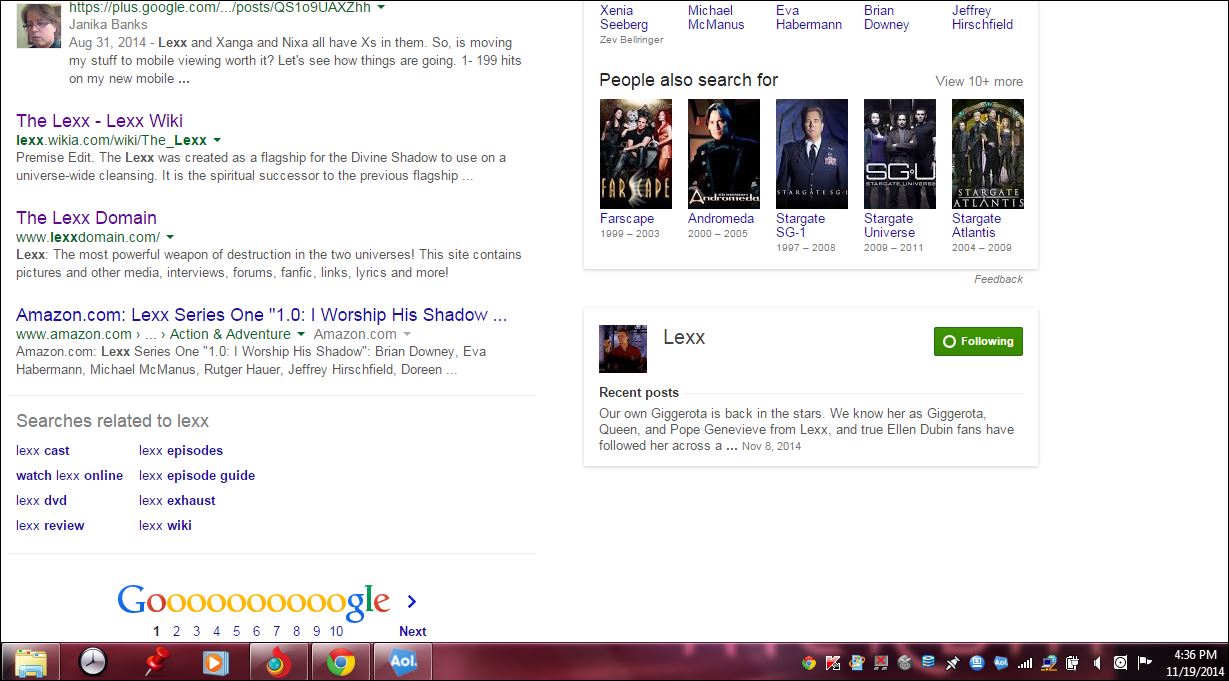Click the grey globe tray icon
The height and width of the screenshot is (681, 1229).
pos(905,663)
